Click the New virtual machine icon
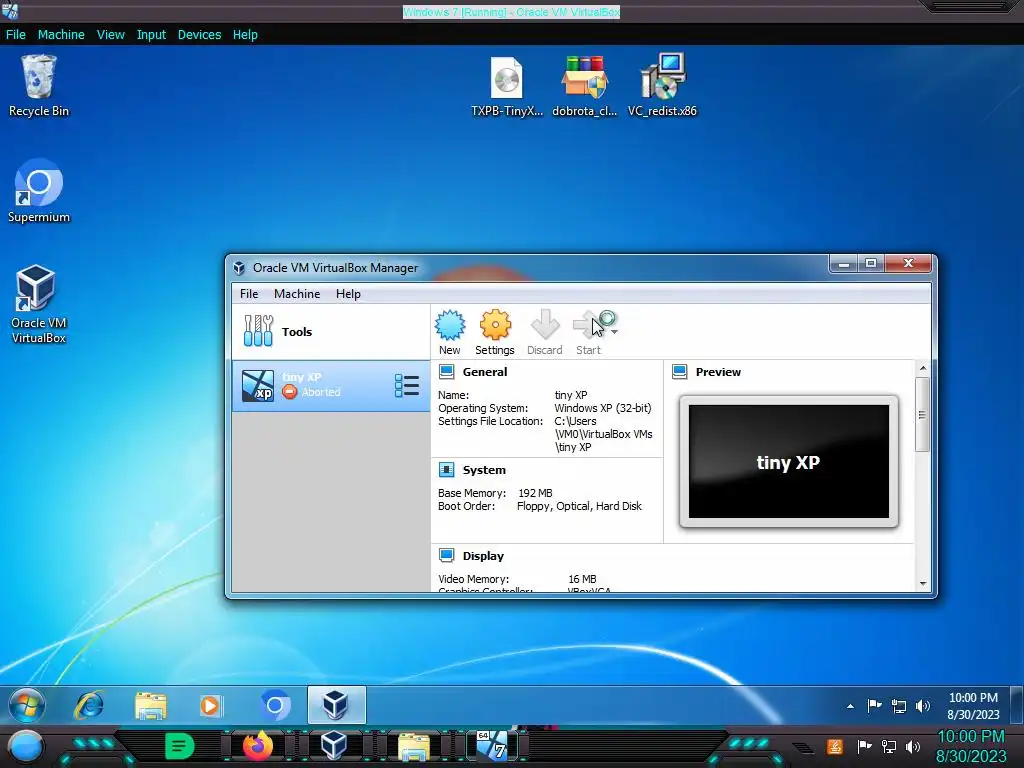Viewport: 1024px width, 768px height. point(450,332)
